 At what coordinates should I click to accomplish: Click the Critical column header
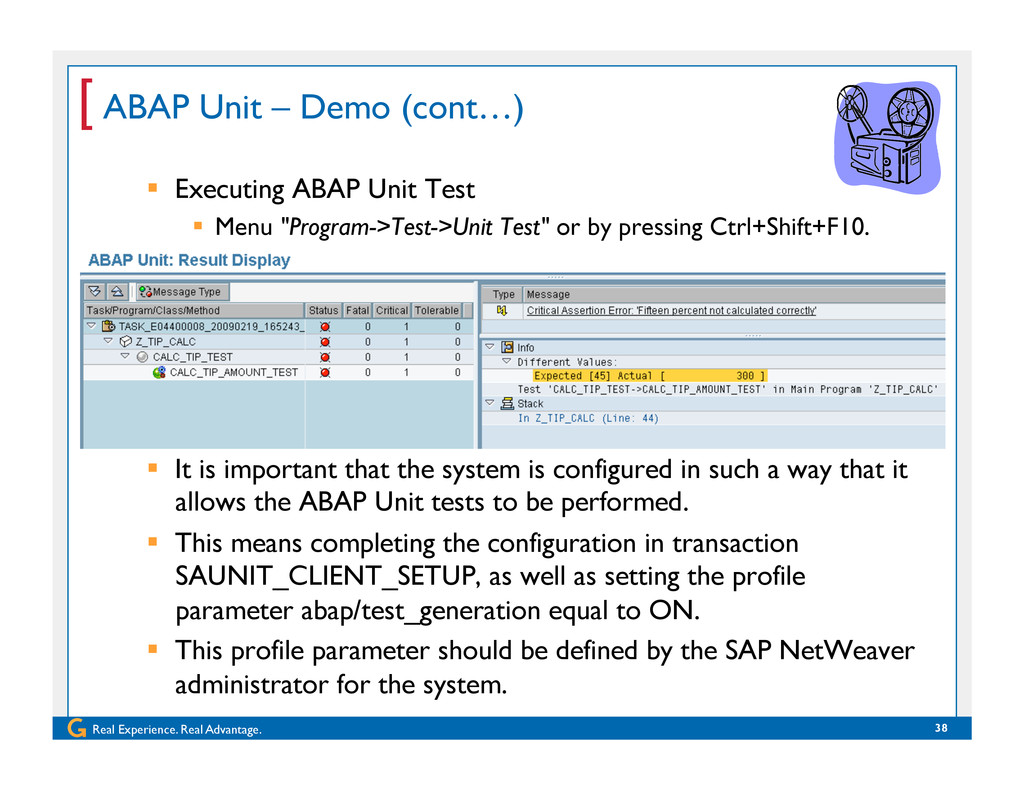pyautogui.click(x=392, y=310)
